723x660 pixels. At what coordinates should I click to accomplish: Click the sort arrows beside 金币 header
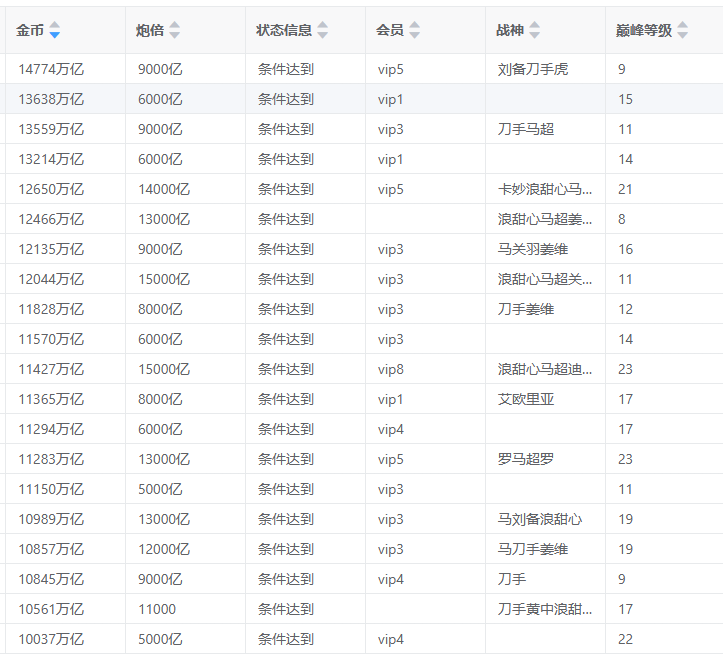pos(55,31)
